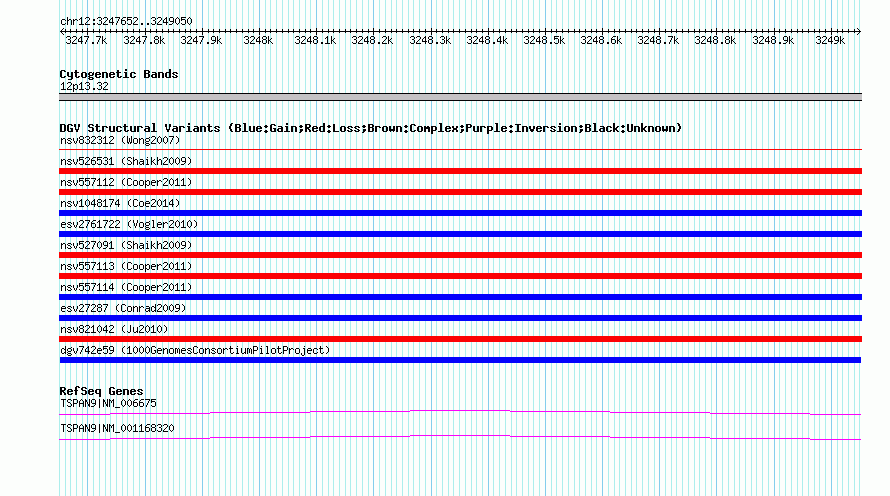Click the nsv1048174 (Coe2014) variant label
The height and width of the screenshot is (496, 890).
[x=120, y=203]
